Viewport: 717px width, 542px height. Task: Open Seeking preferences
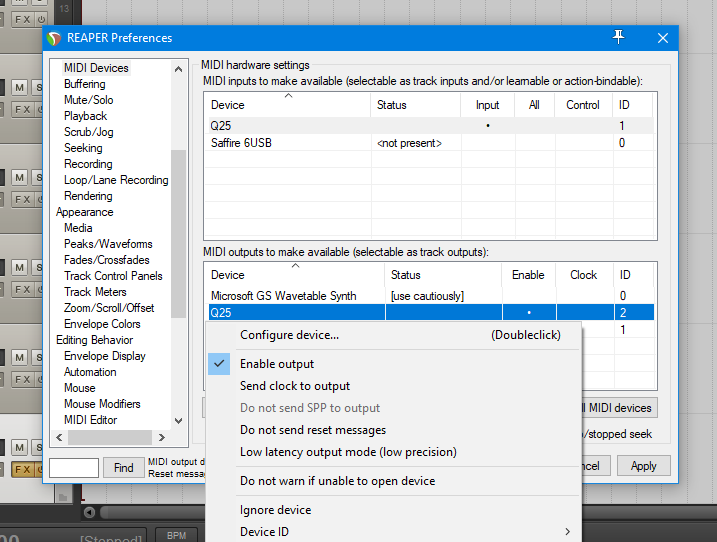click(83, 148)
